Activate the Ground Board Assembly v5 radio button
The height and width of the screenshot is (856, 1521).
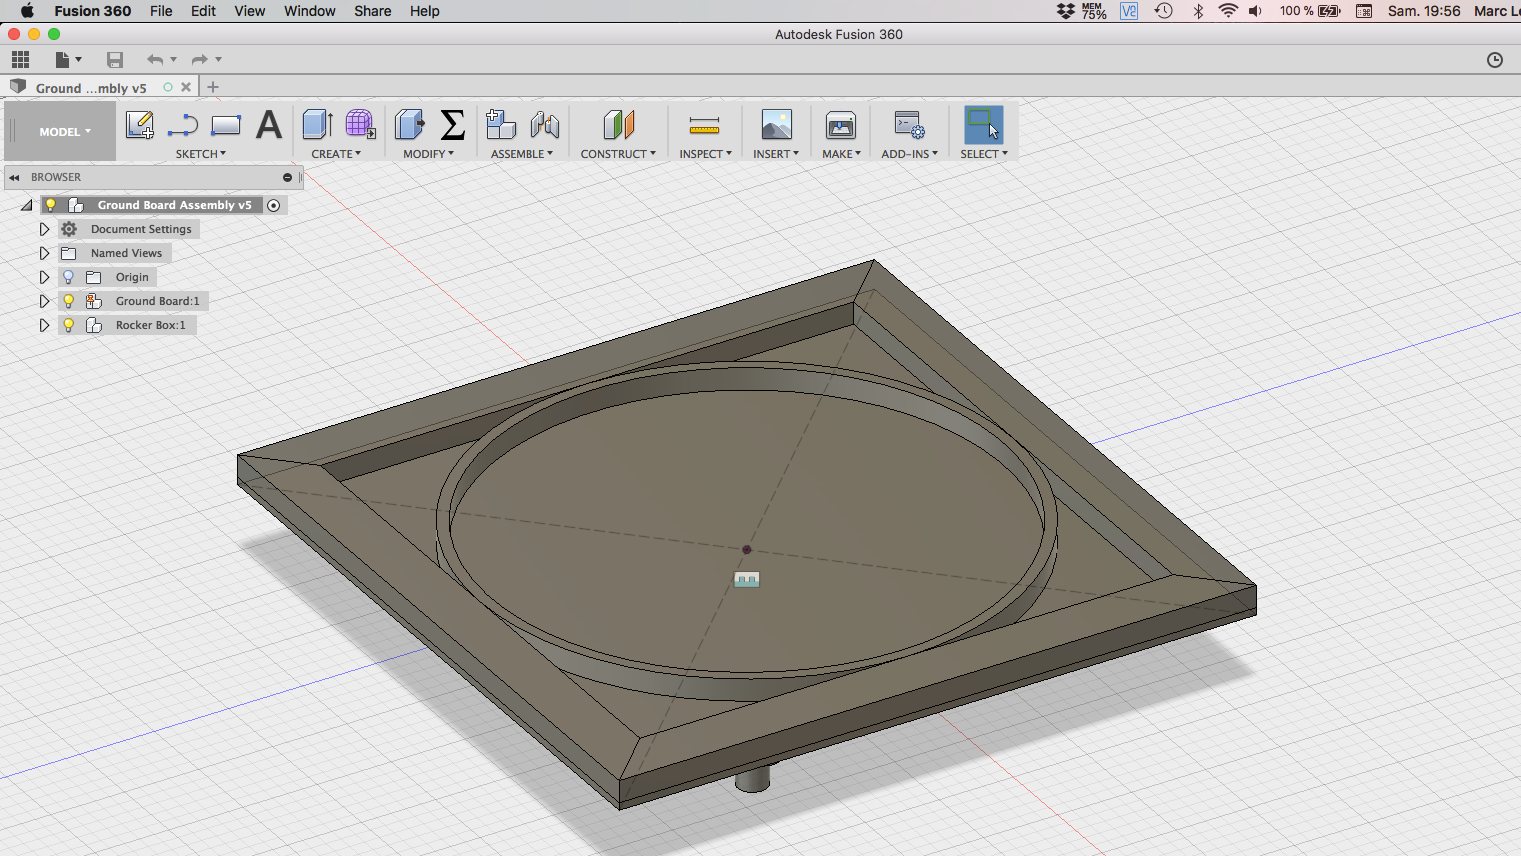pos(273,205)
